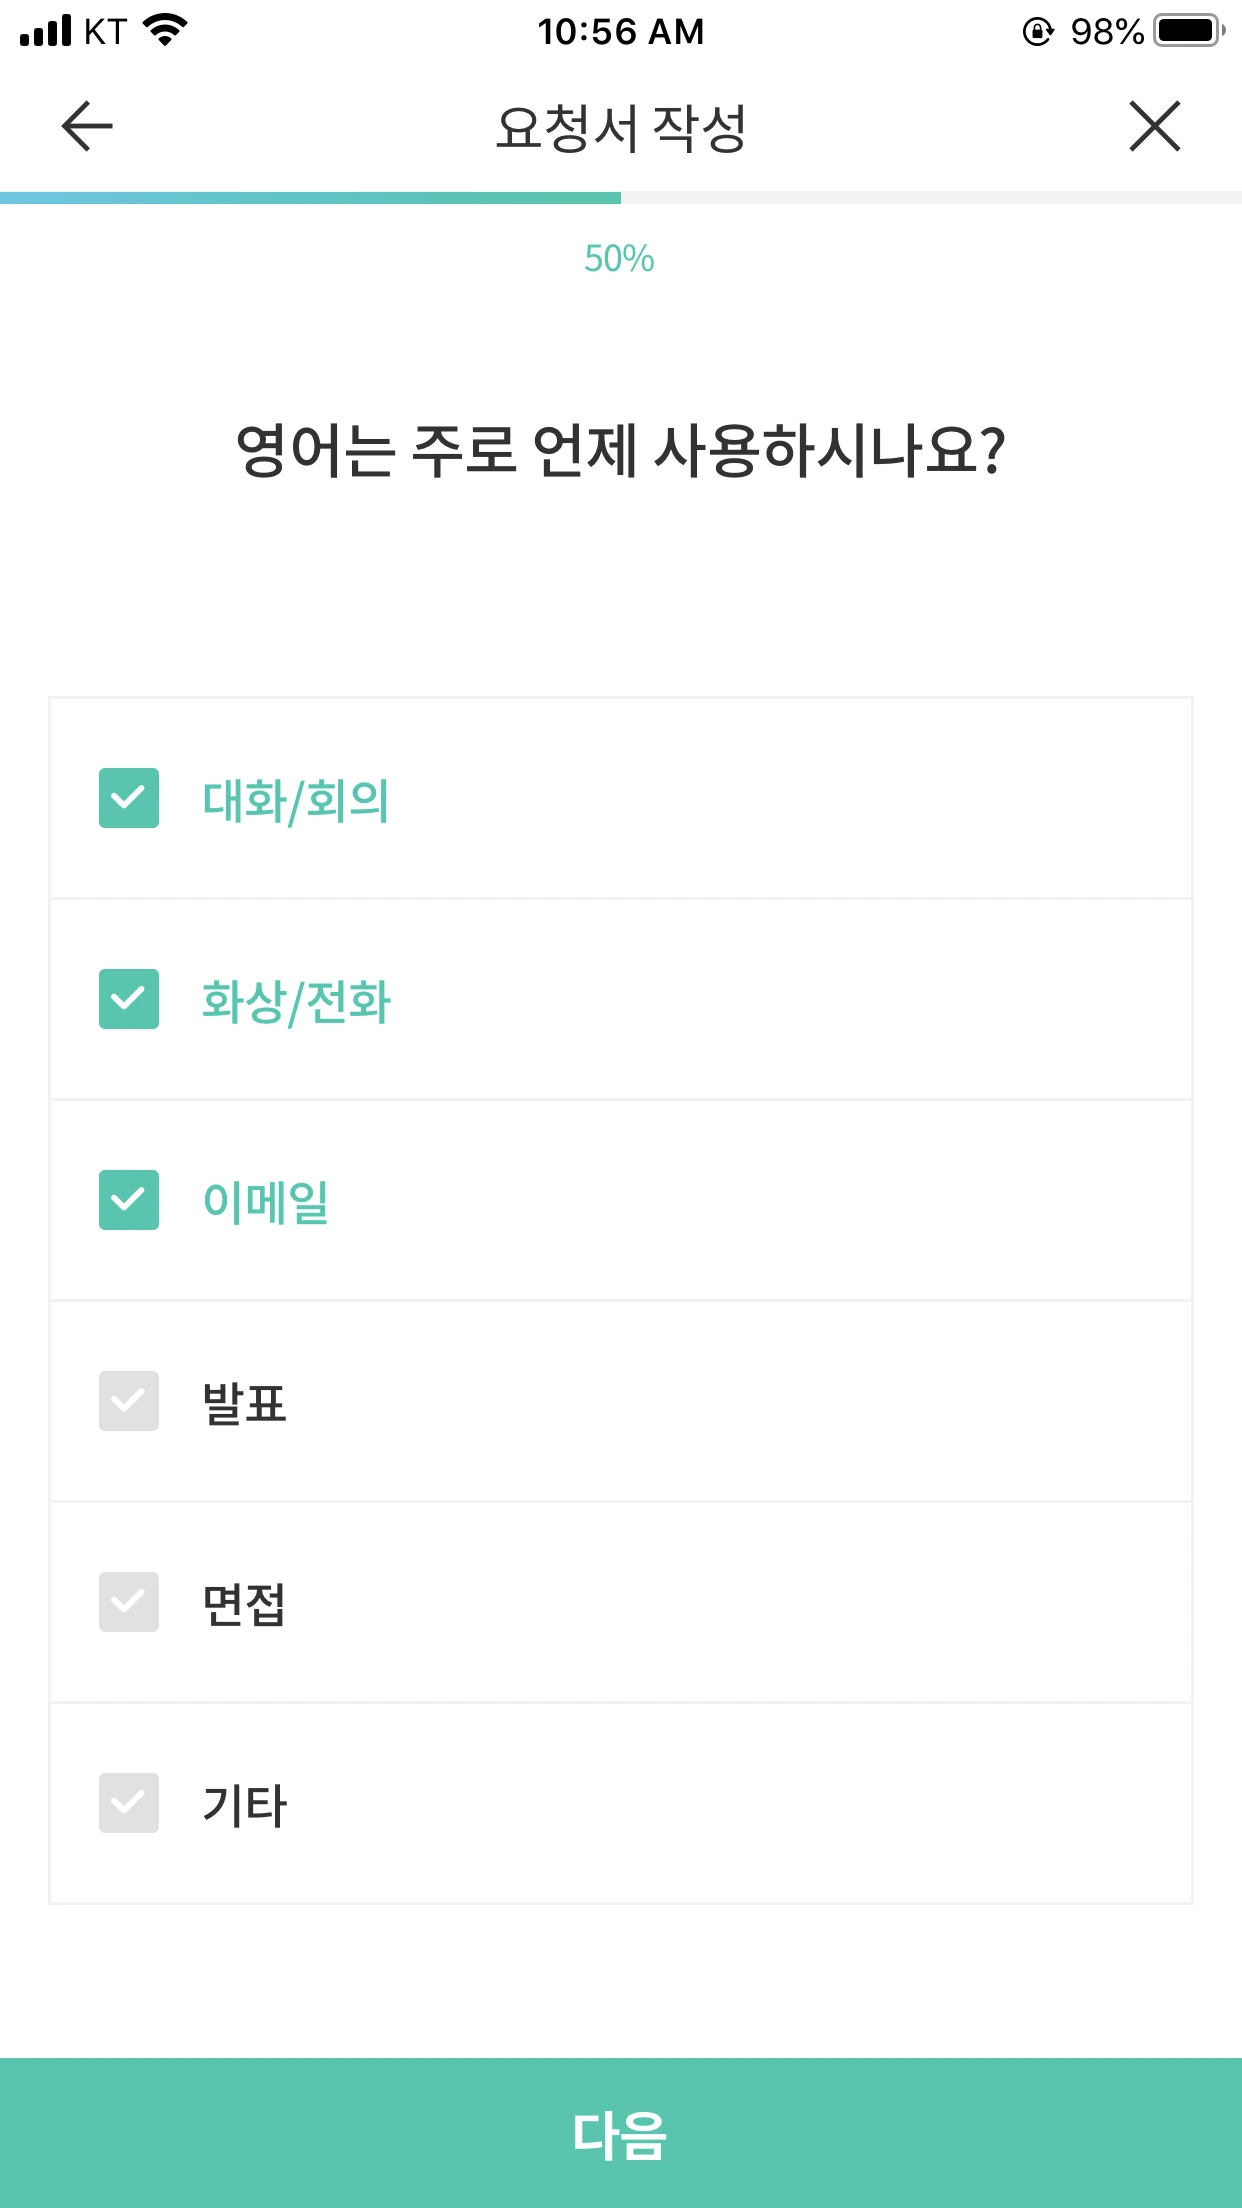Viewport: 1242px width, 2208px height.
Task: Uncheck the 대화/회의 checkbox
Action: [x=129, y=798]
